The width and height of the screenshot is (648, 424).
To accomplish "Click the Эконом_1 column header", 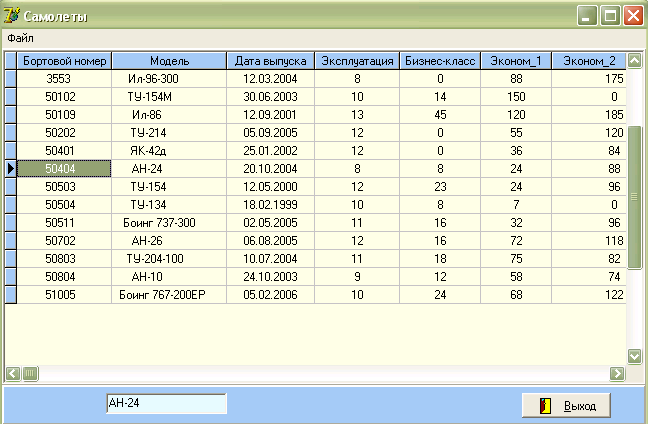I will [x=516, y=61].
